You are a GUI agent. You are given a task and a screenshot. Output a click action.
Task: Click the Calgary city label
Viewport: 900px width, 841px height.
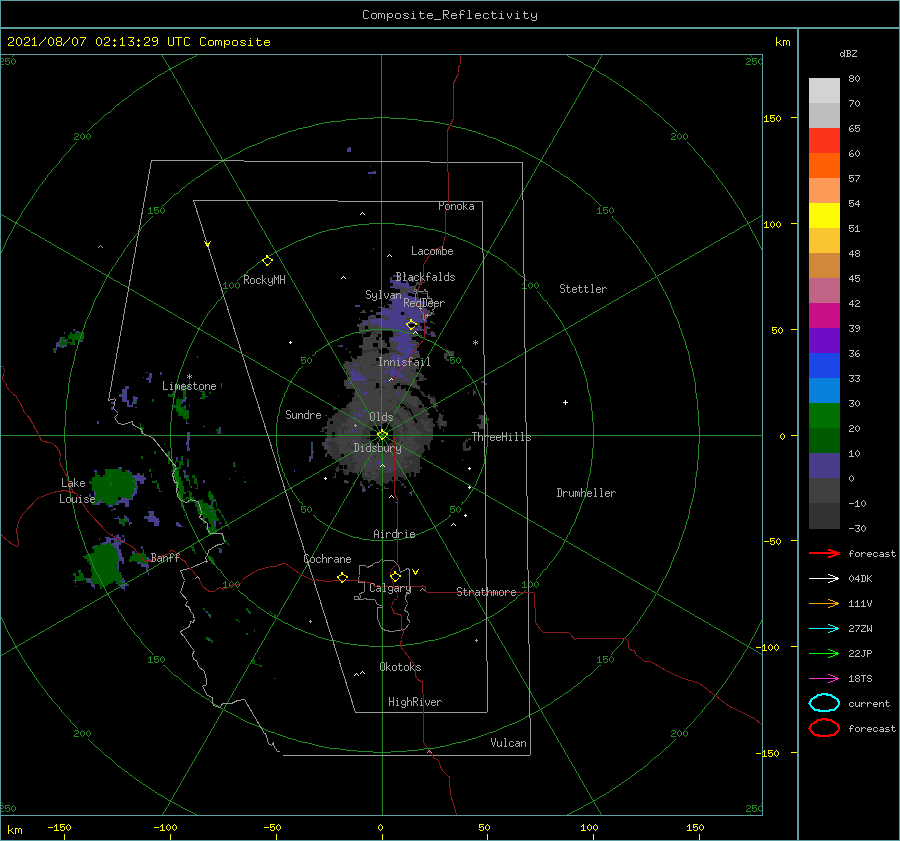(390, 588)
